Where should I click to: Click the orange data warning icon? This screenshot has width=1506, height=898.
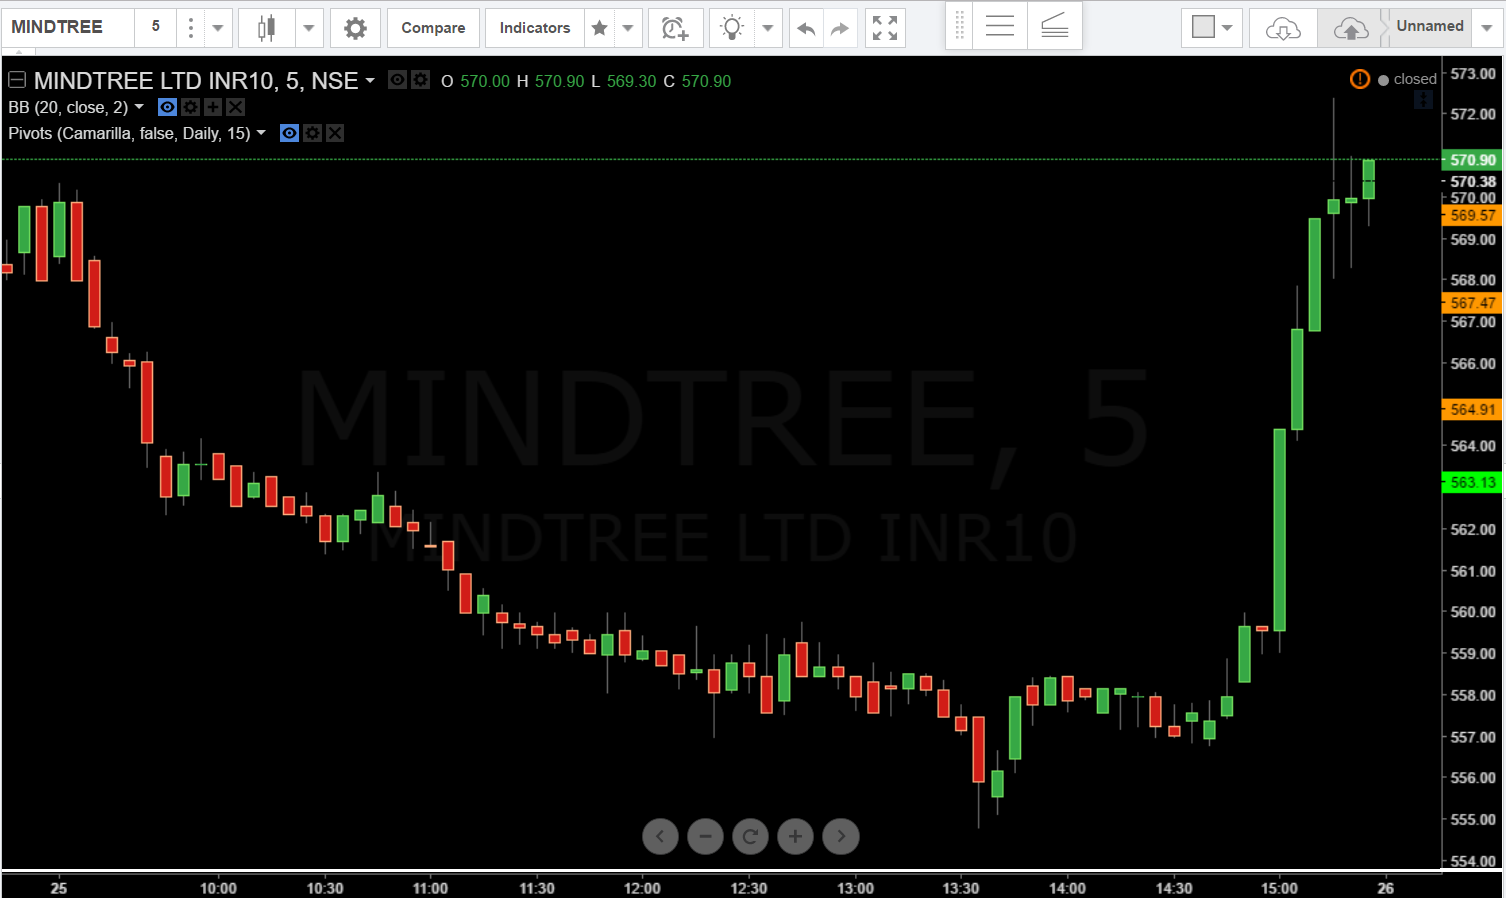tap(1360, 79)
